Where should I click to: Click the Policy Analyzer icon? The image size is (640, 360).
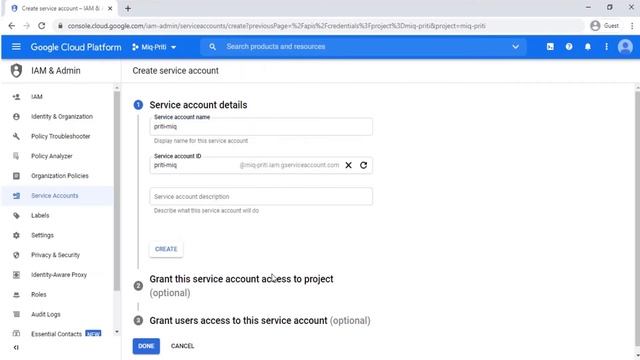16,156
